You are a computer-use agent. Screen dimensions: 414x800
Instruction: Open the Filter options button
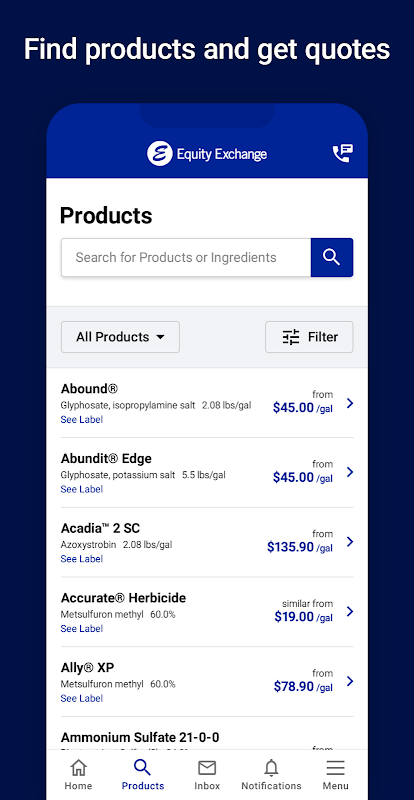coord(309,337)
